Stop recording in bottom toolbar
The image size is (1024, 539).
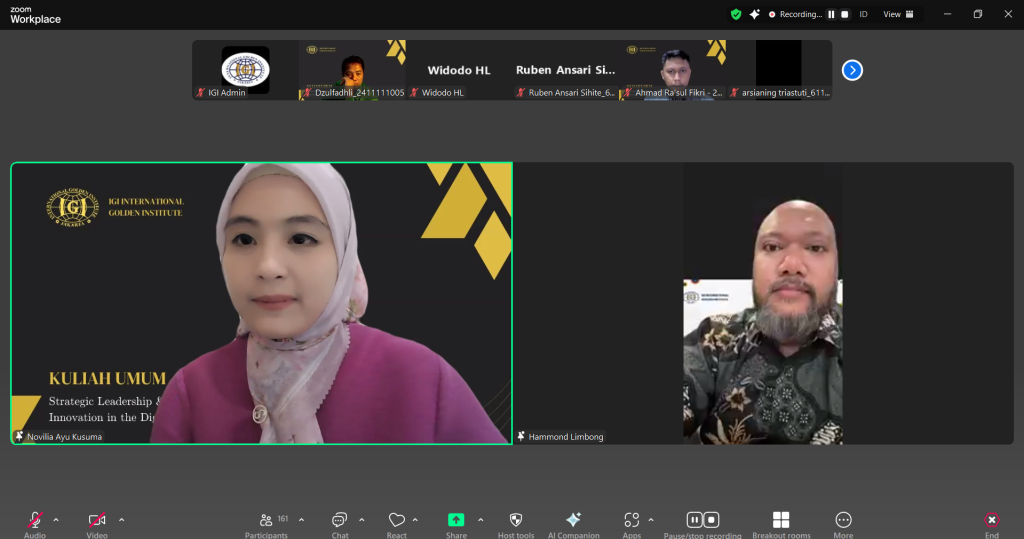click(711, 519)
